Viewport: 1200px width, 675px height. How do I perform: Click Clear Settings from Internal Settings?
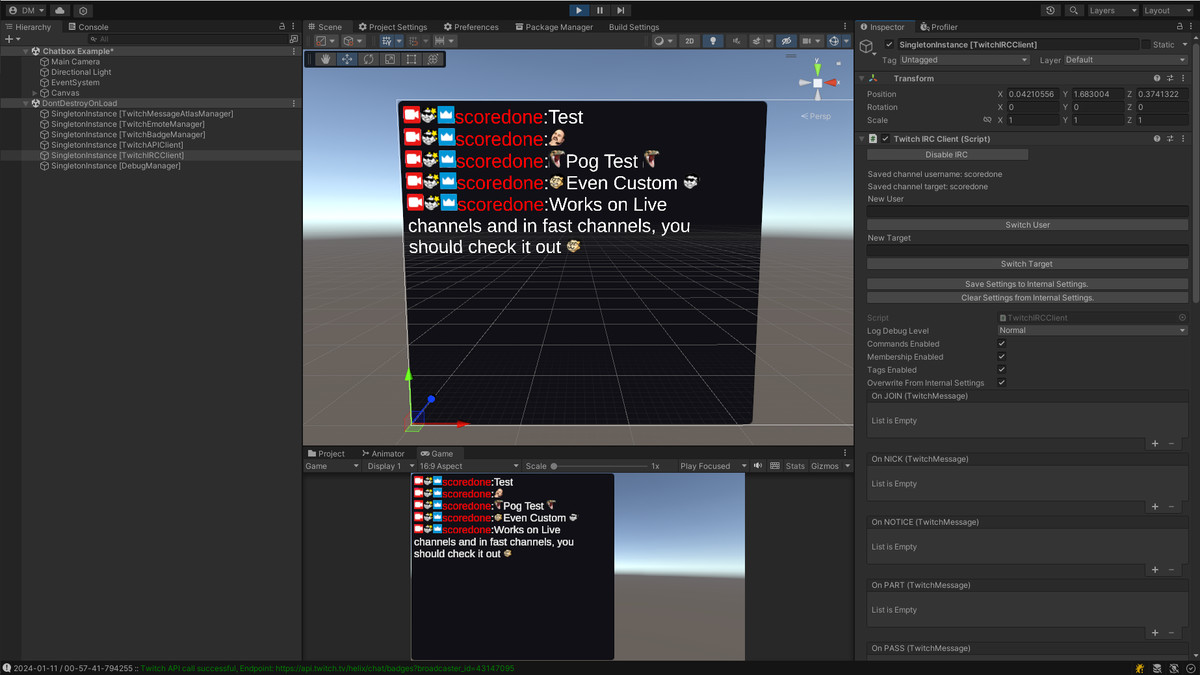click(x=1027, y=298)
